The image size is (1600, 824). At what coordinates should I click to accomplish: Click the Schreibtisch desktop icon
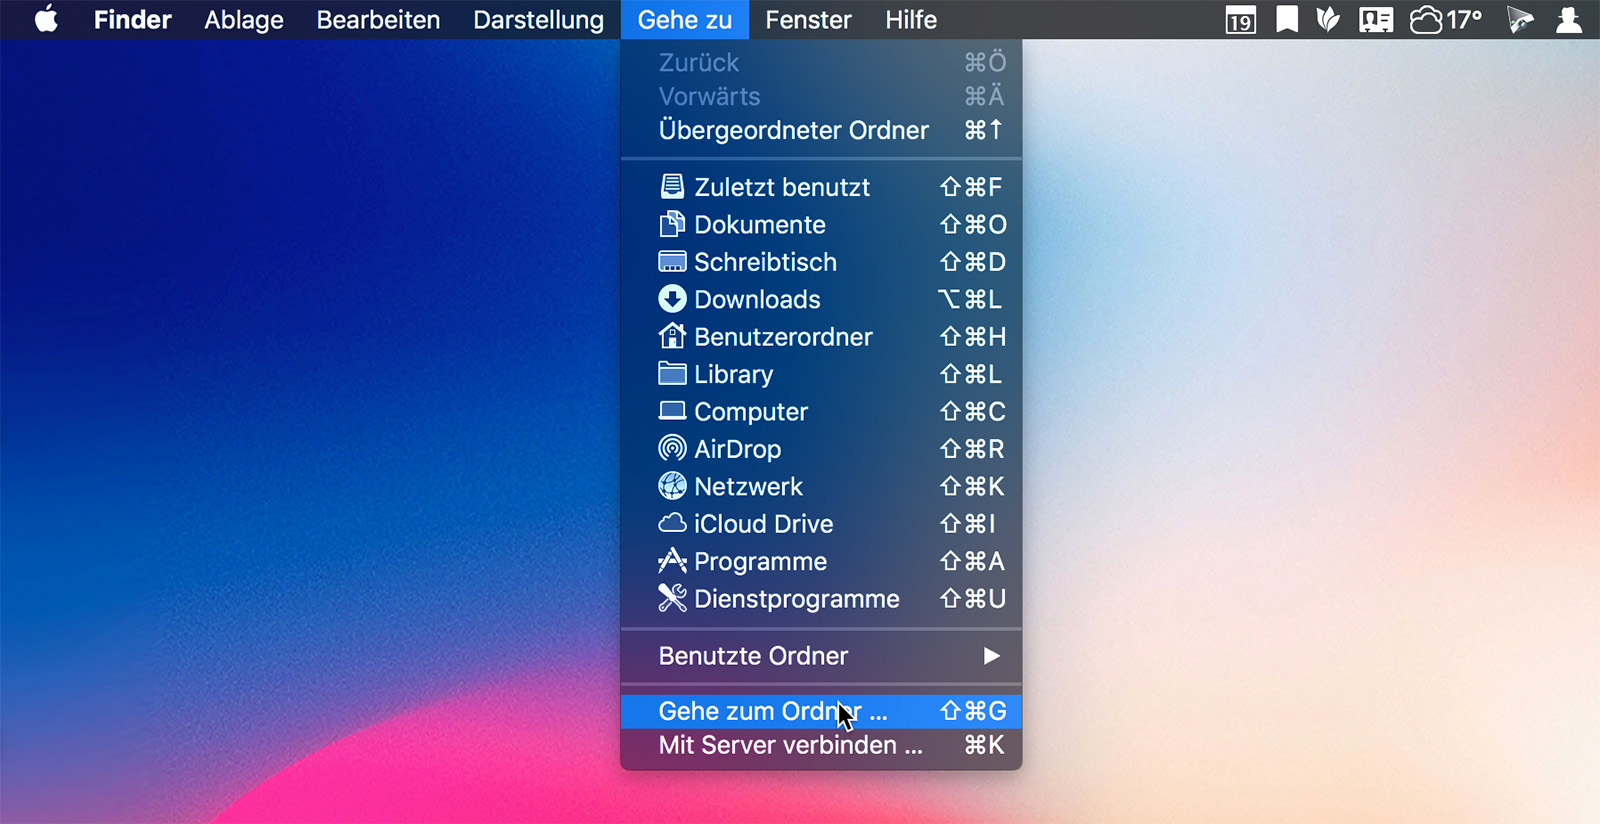672,261
